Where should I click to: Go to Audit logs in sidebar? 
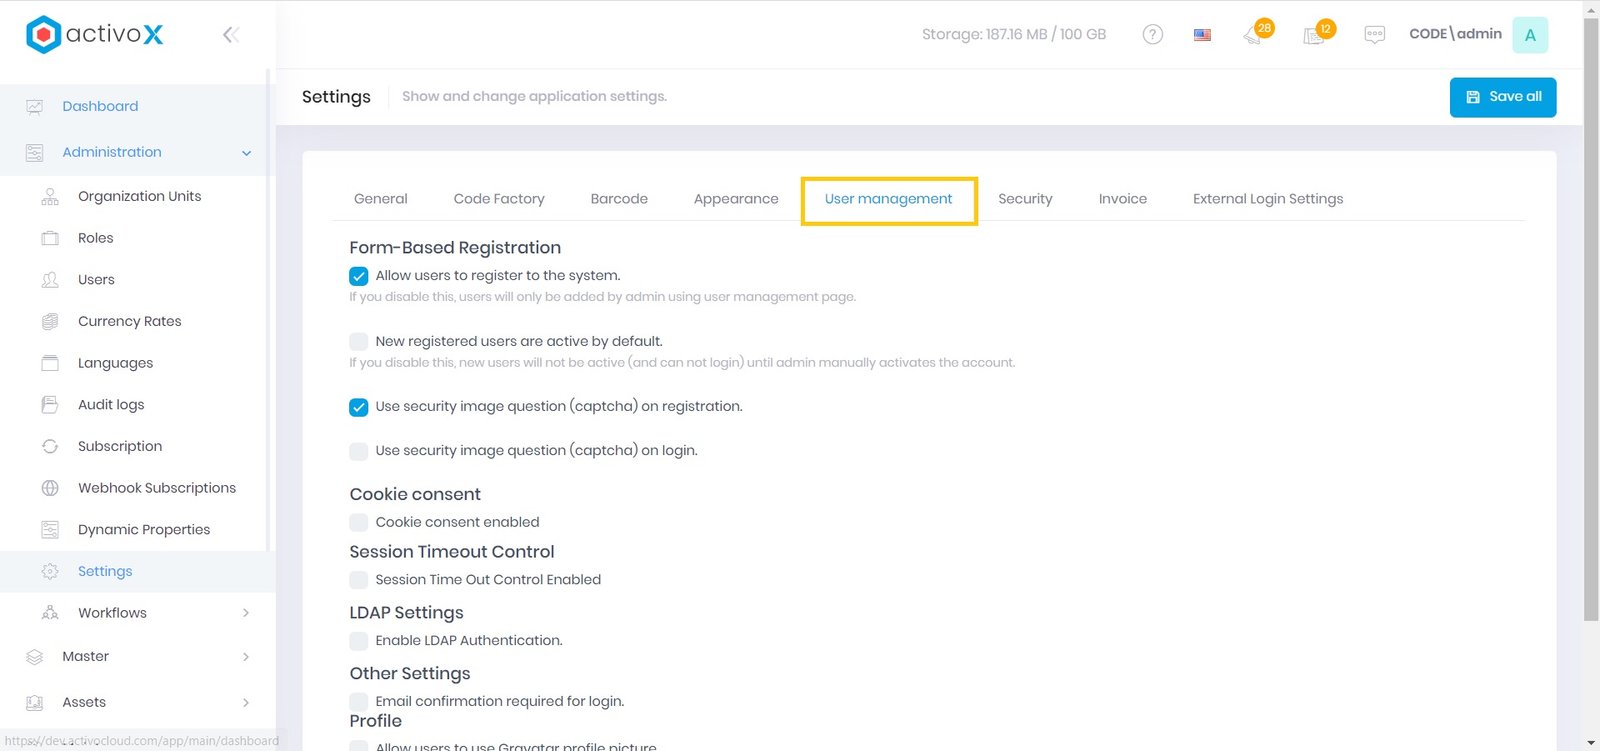click(x=111, y=405)
